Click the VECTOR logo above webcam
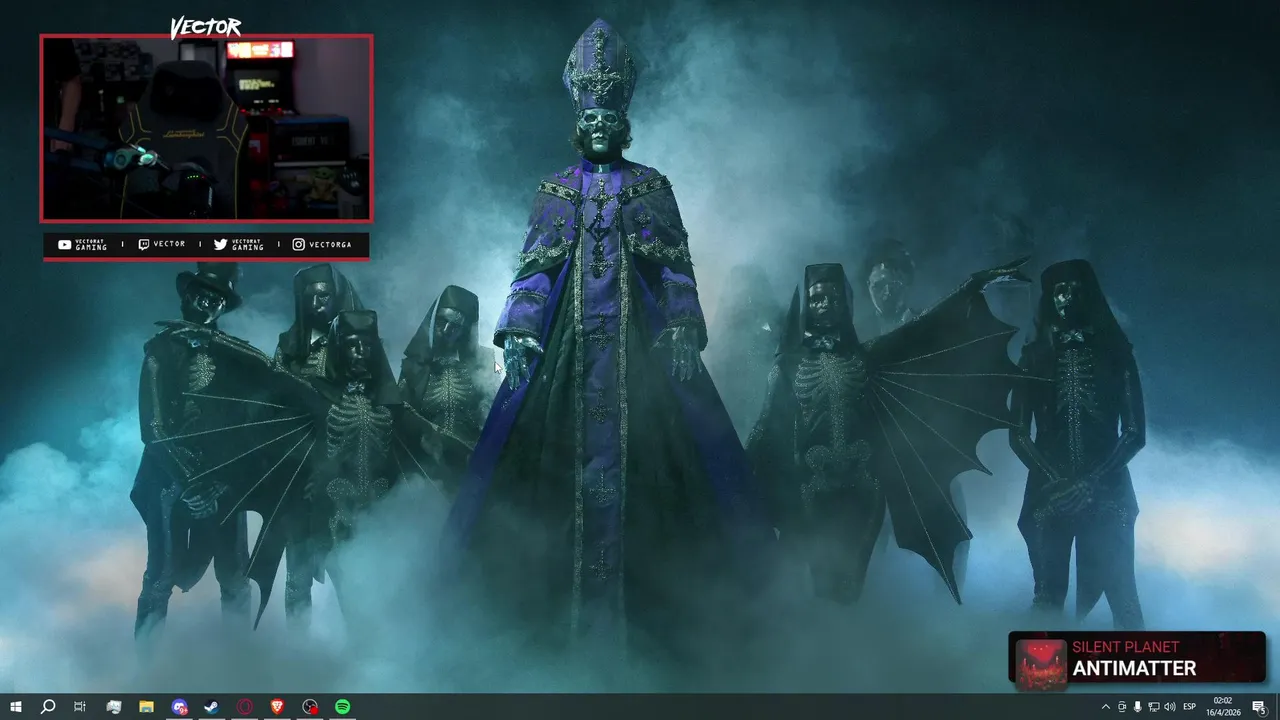 [205, 27]
